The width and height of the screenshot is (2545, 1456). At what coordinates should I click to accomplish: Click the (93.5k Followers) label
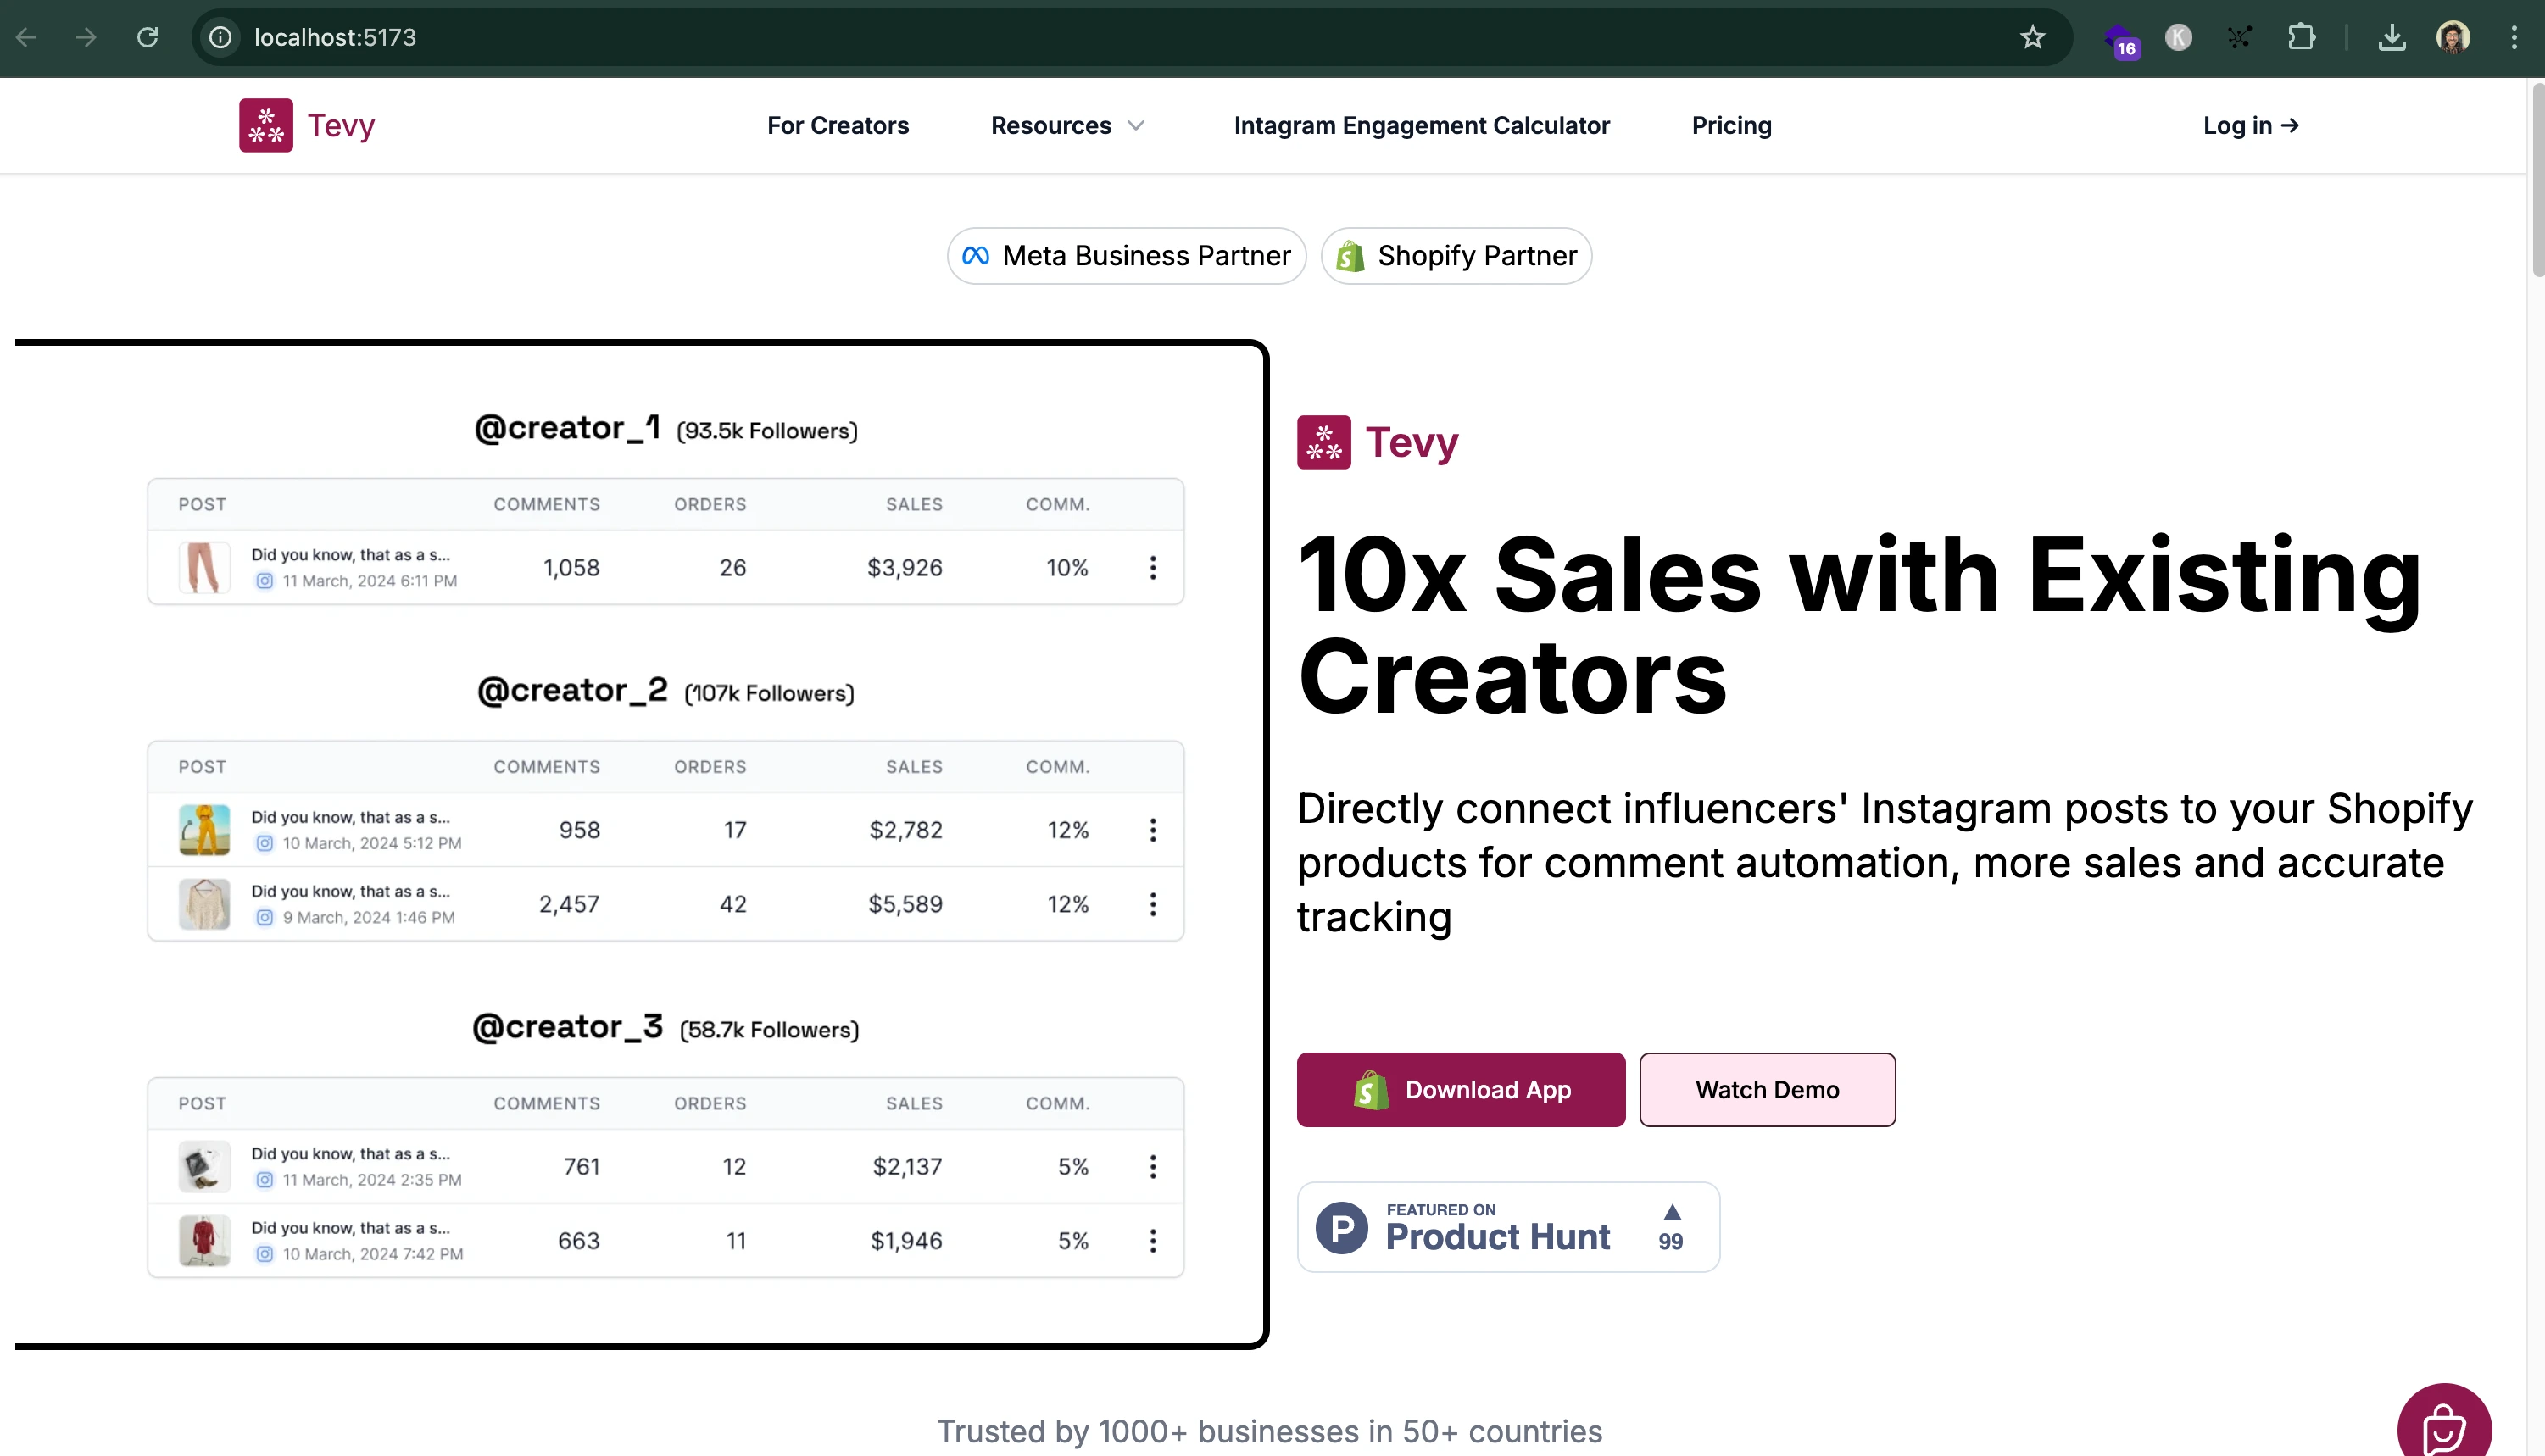(767, 431)
